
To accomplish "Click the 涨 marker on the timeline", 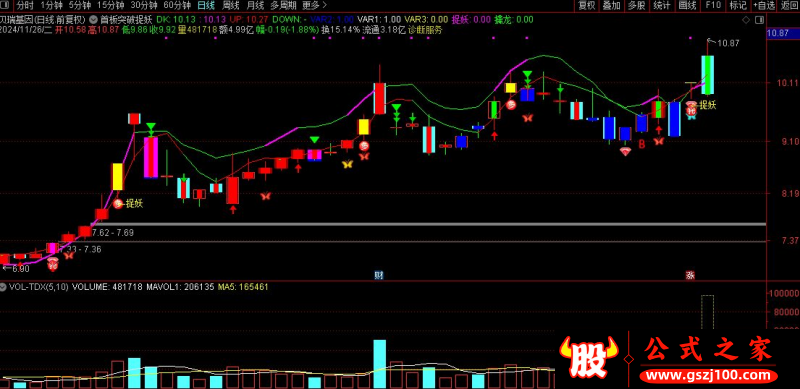I will point(690,275).
